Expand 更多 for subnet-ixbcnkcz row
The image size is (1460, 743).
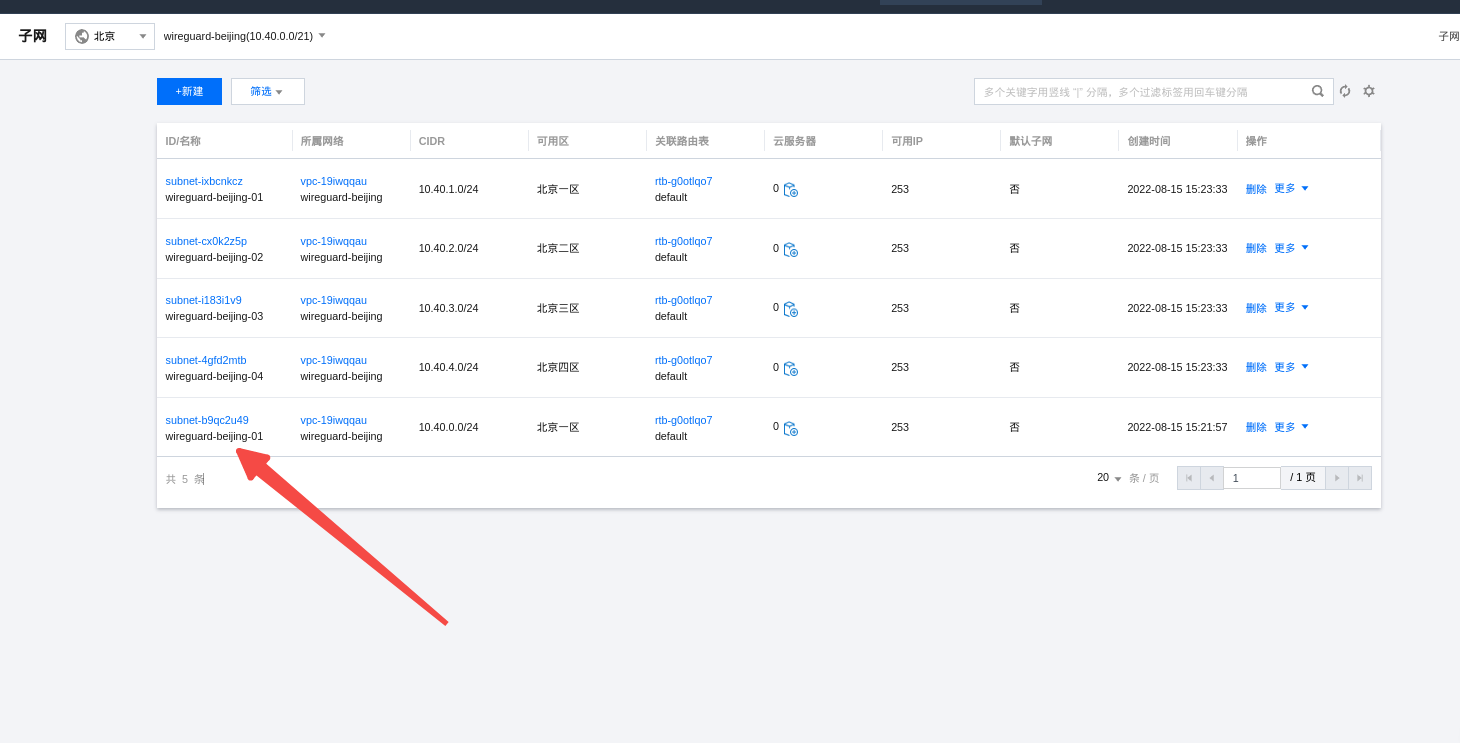(1291, 188)
